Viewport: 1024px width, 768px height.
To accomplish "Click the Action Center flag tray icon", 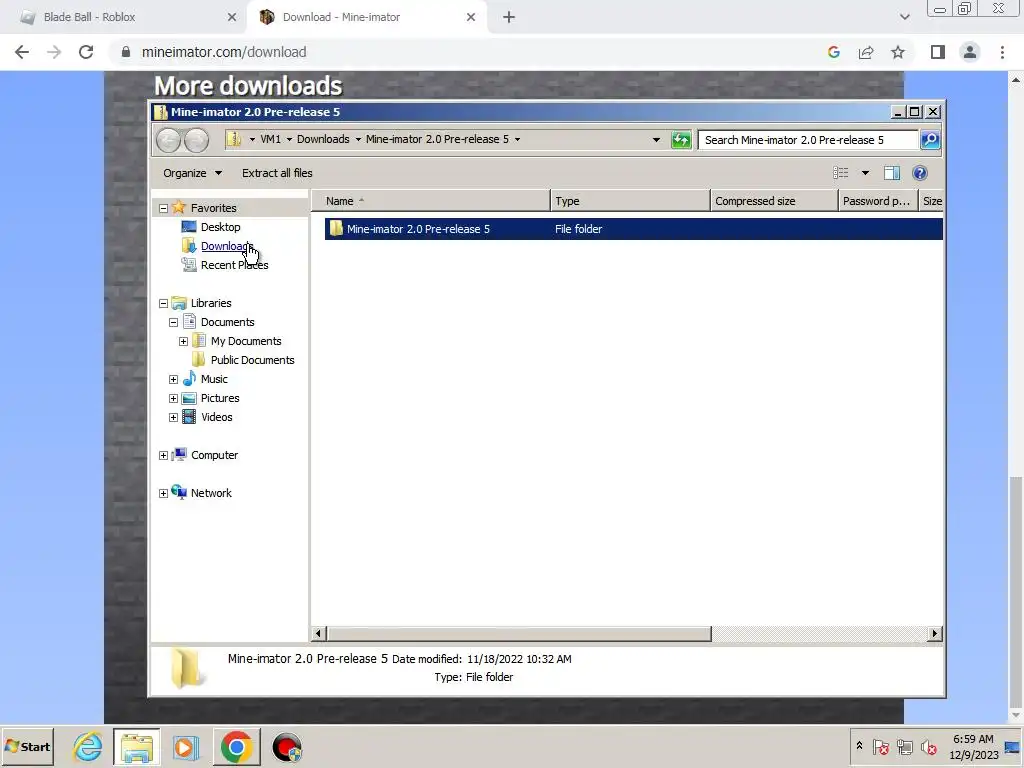I will 881,746.
